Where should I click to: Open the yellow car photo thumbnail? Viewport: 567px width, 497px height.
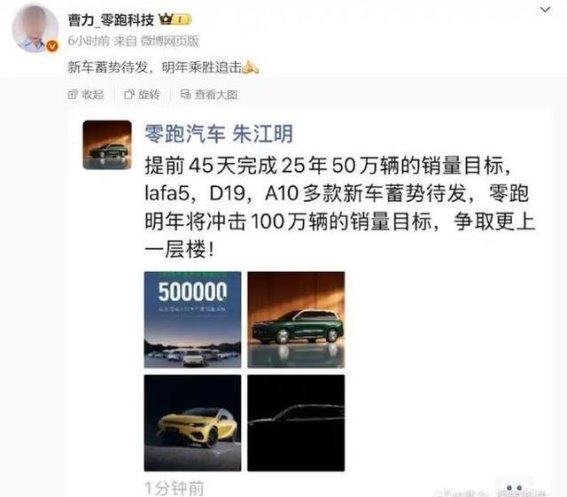tap(192, 423)
